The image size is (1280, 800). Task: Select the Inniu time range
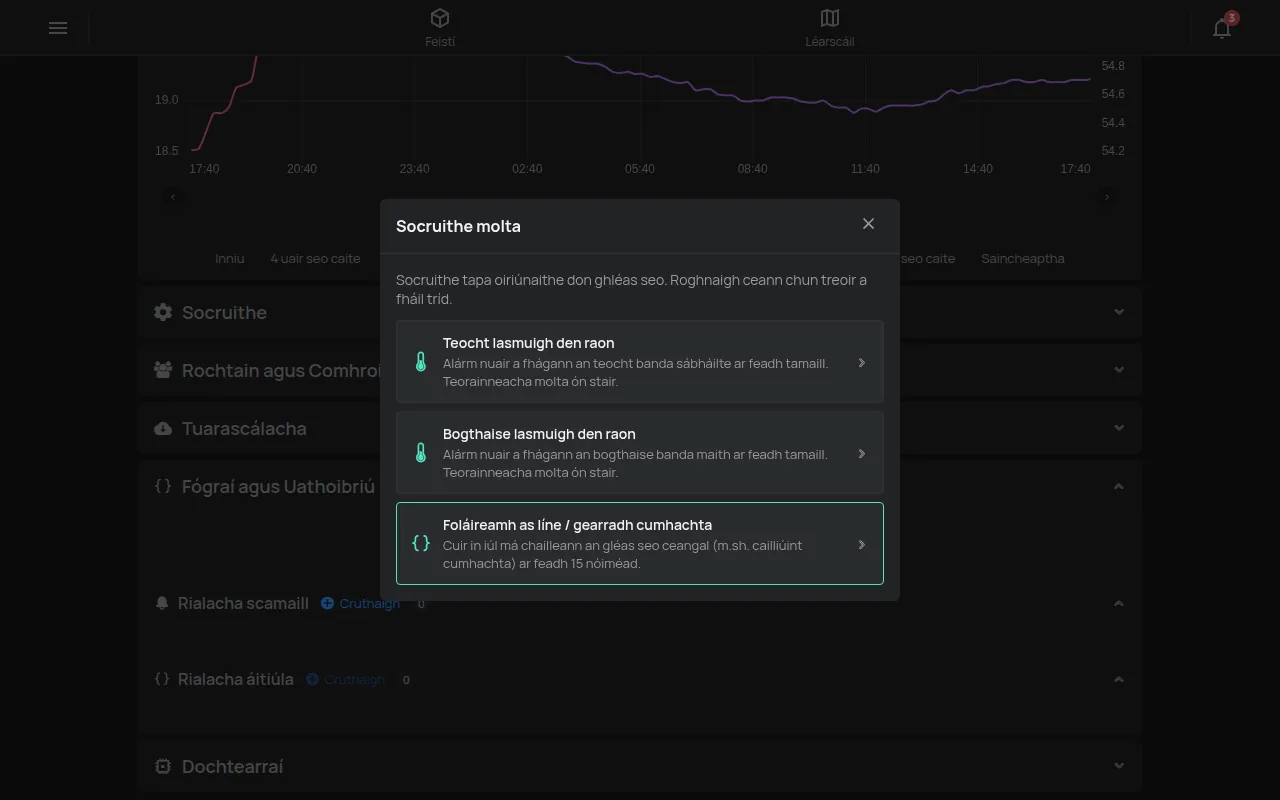[x=230, y=258]
